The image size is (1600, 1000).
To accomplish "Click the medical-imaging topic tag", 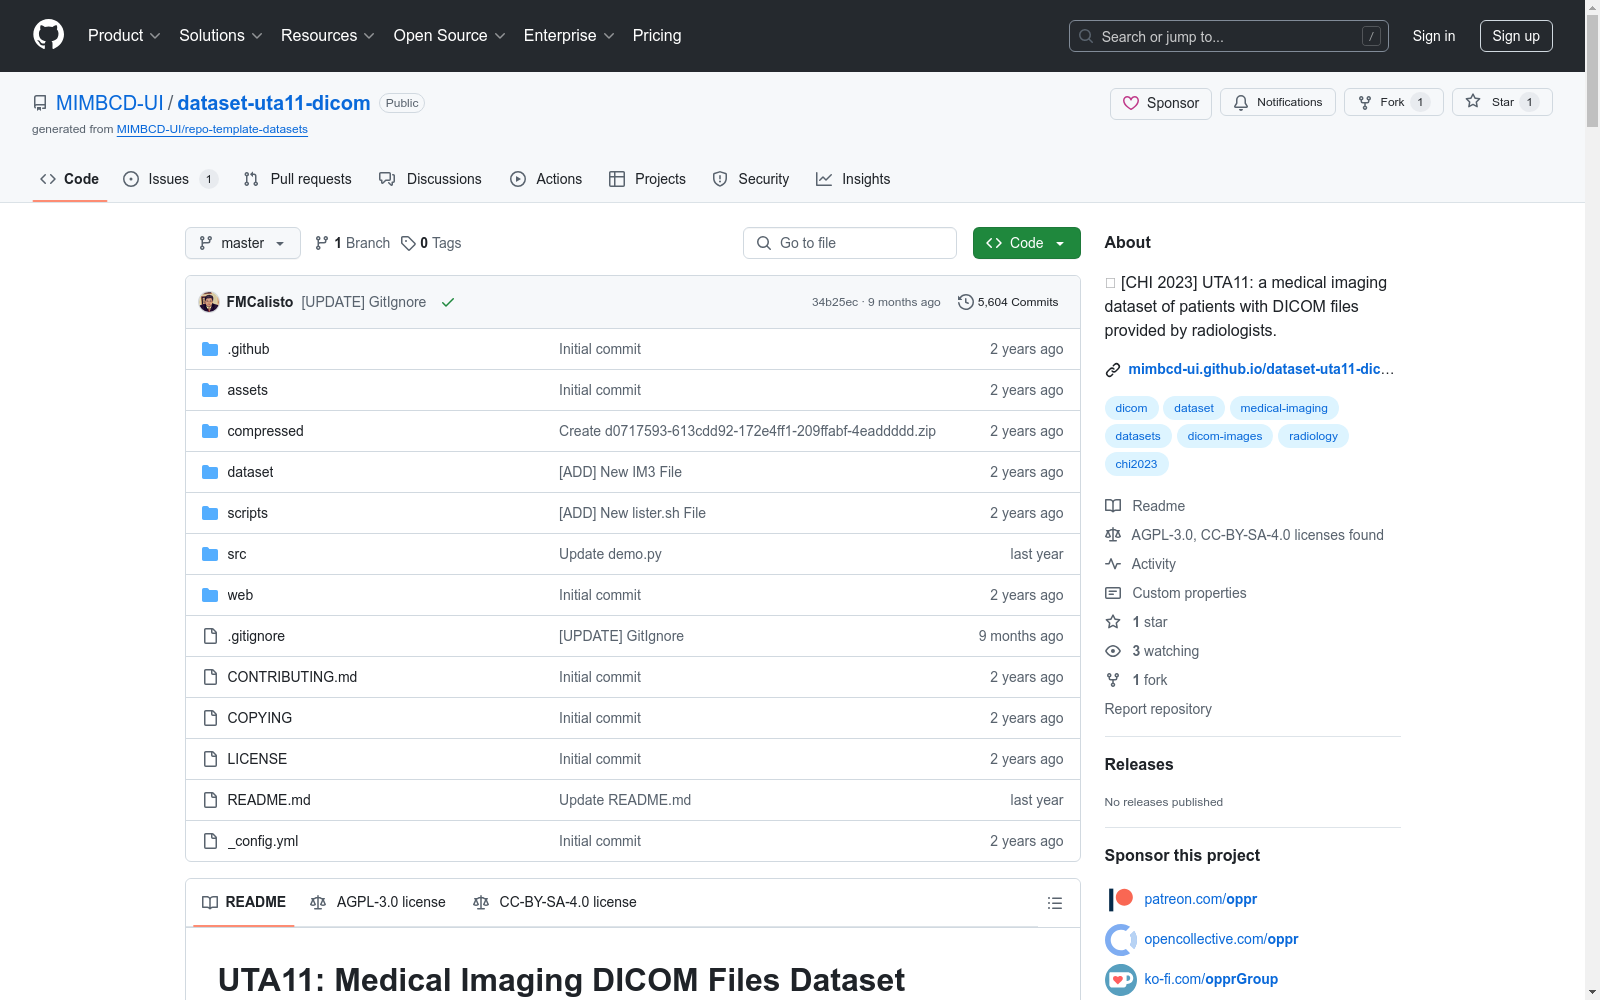I will click(x=1284, y=408).
